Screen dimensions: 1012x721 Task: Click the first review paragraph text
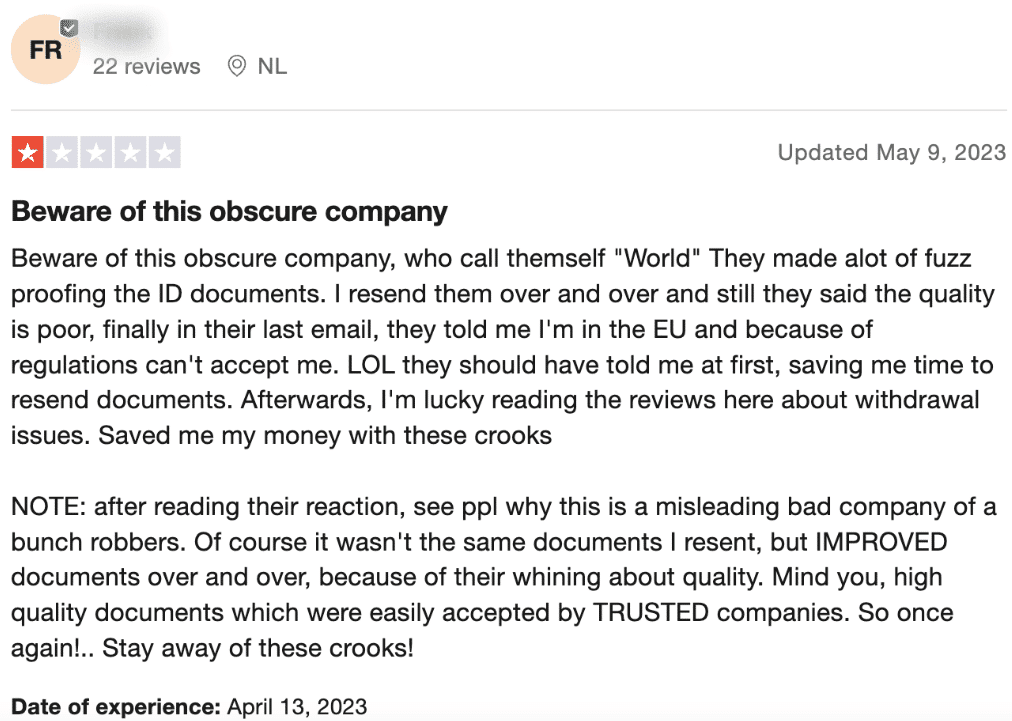pyautogui.click(x=503, y=347)
